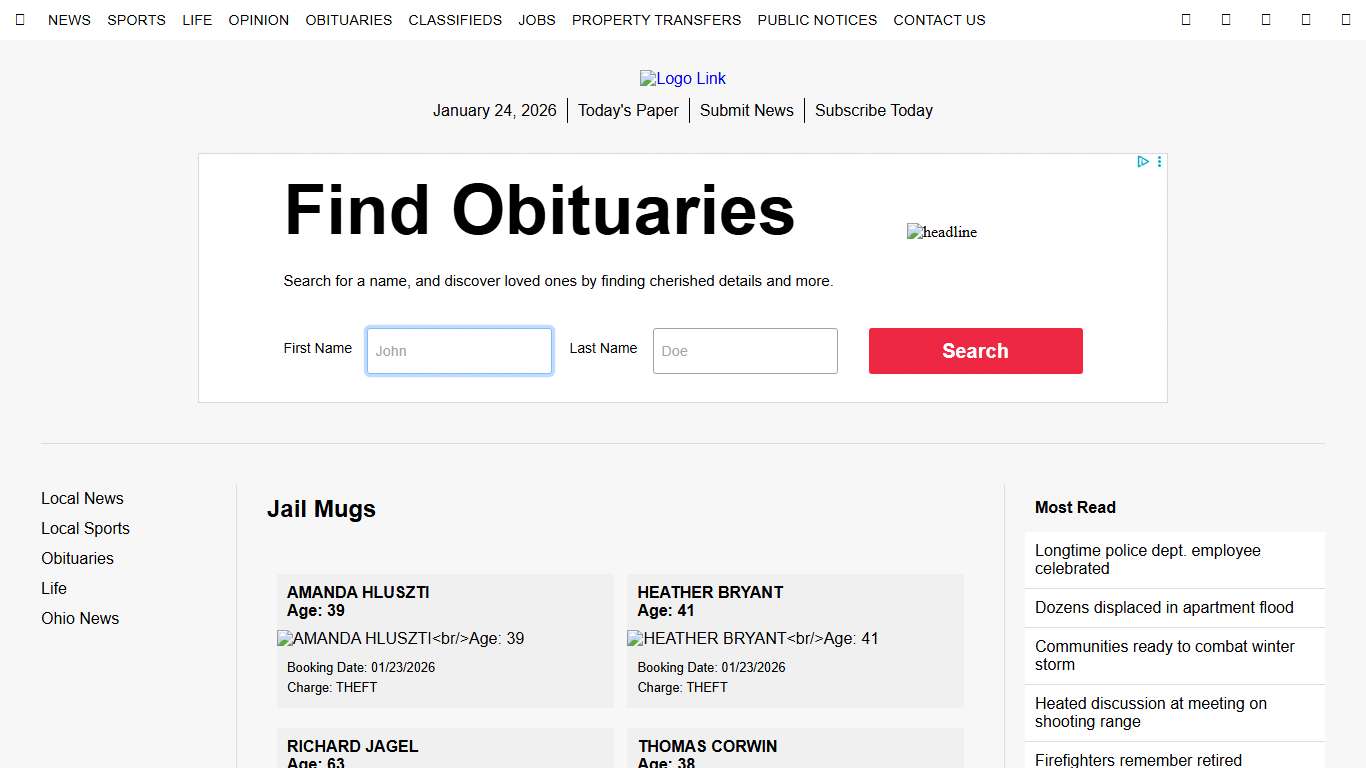The width and height of the screenshot is (1366, 768).
Task: Click the icon left of NEWS
Action: tap(20, 20)
